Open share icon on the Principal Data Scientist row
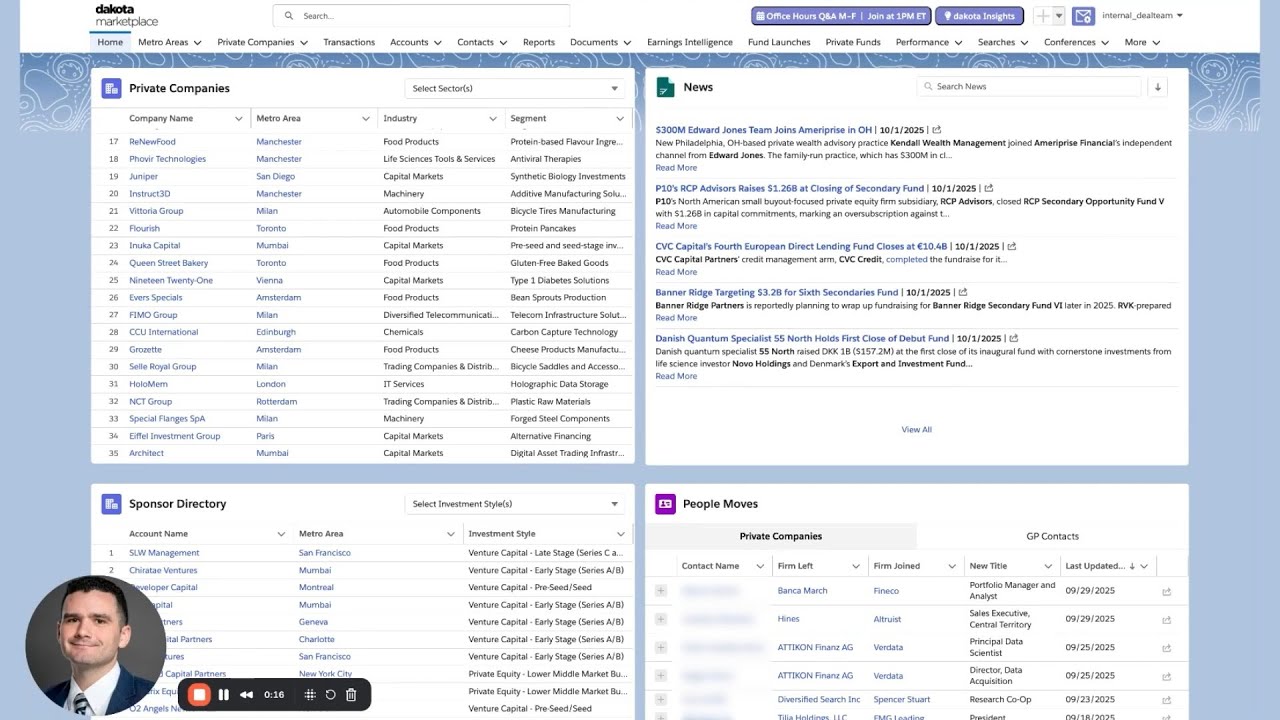This screenshot has width=1280, height=720. click(x=1166, y=648)
